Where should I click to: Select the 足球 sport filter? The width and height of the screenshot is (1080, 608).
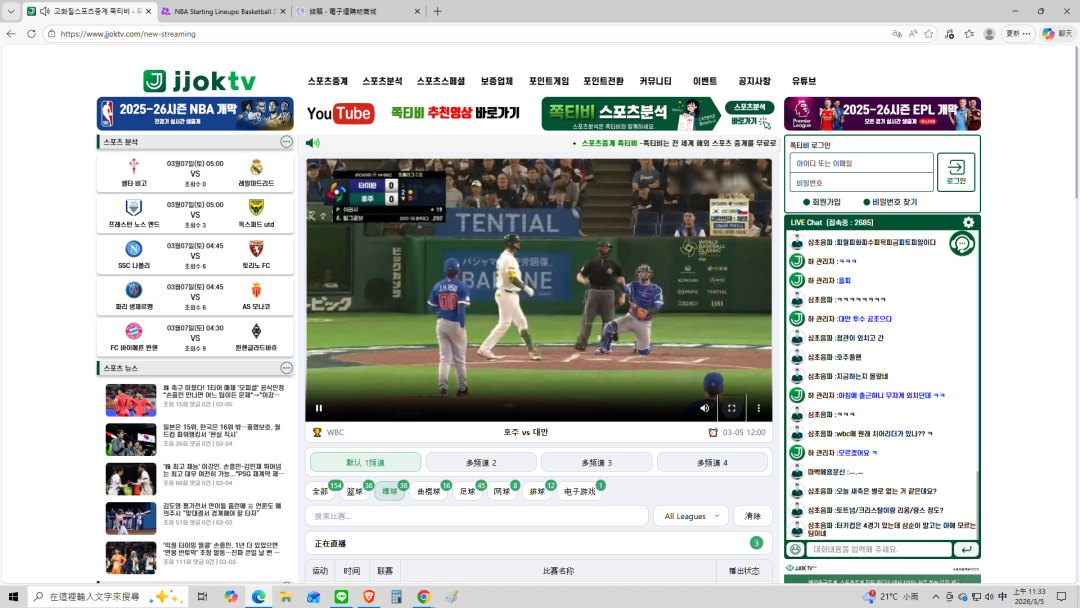tap(467, 491)
